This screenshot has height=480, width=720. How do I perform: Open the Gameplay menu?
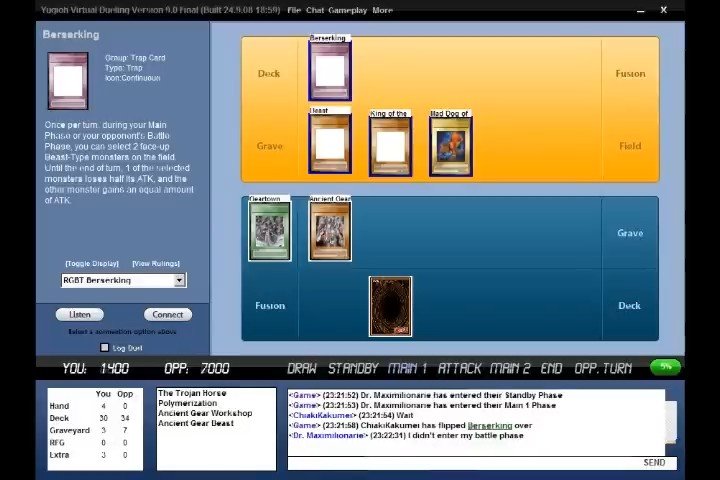(x=348, y=10)
